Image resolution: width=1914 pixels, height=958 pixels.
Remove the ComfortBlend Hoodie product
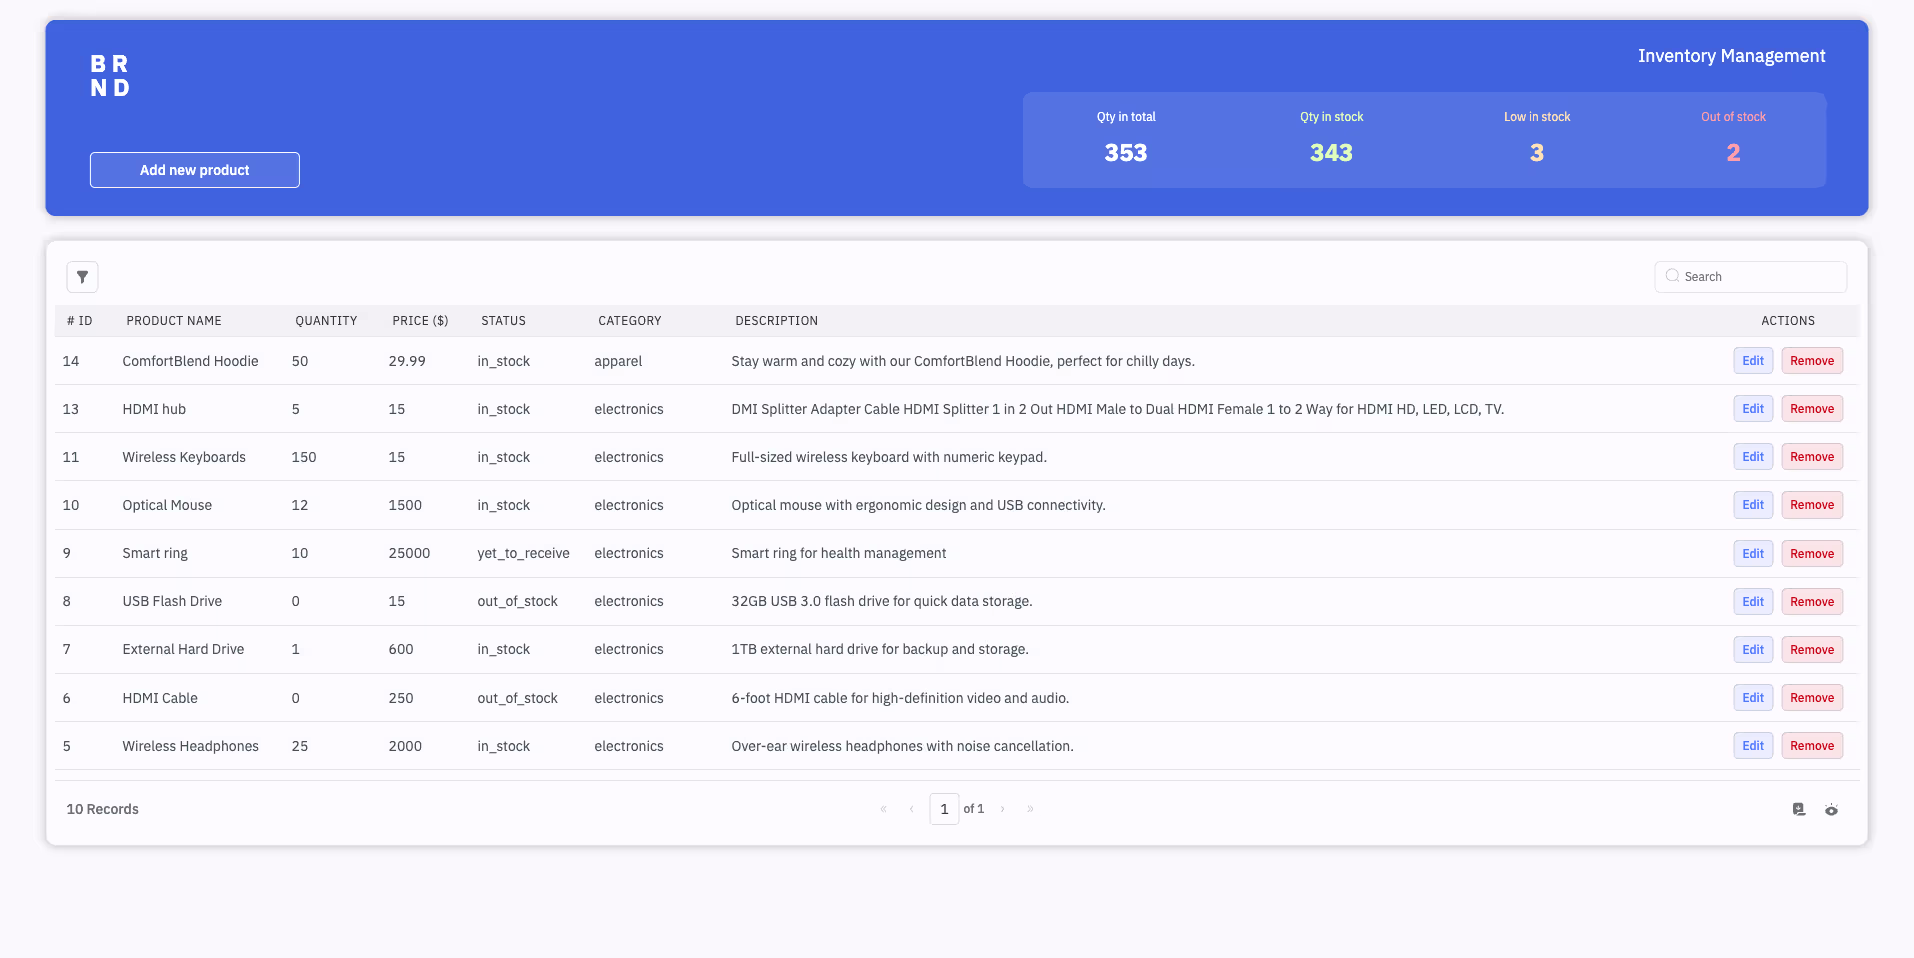point(1812,361)
